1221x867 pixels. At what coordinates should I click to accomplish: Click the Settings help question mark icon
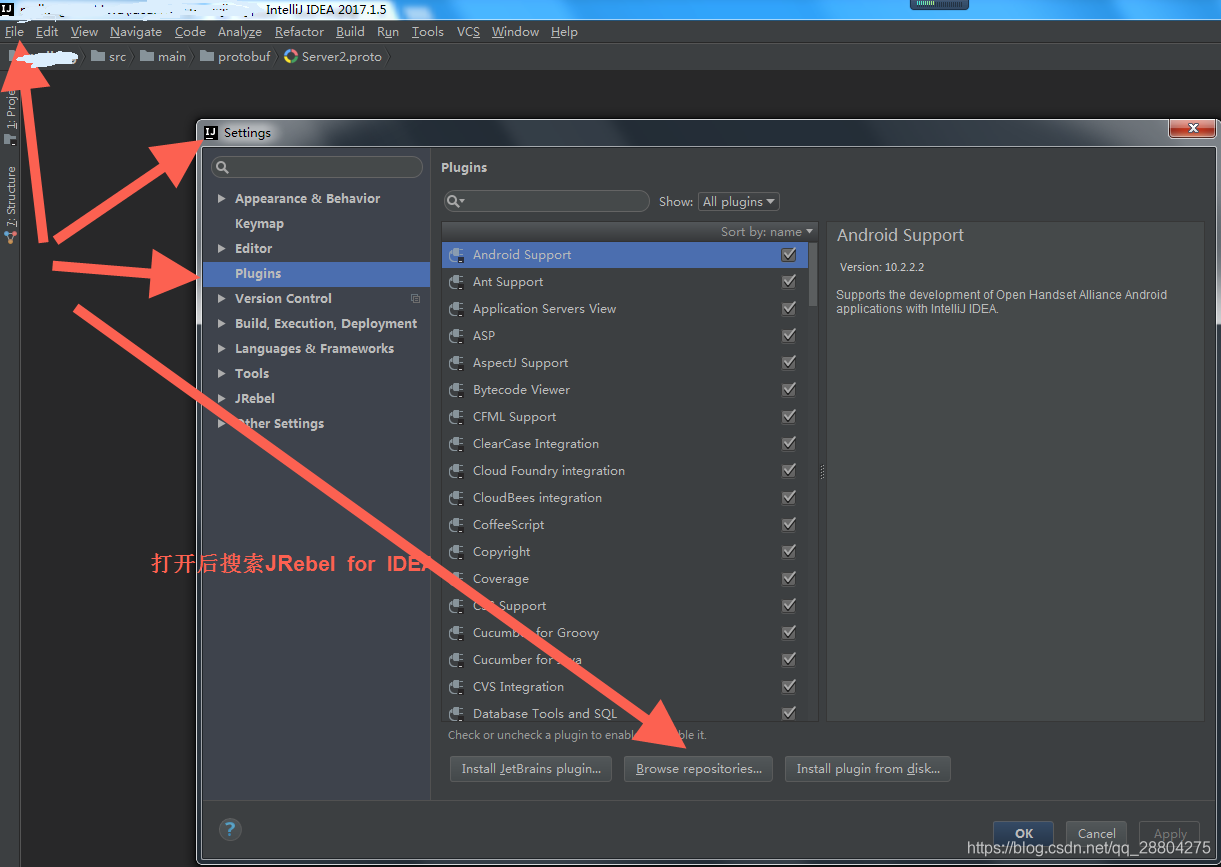[x=230, y=829]
